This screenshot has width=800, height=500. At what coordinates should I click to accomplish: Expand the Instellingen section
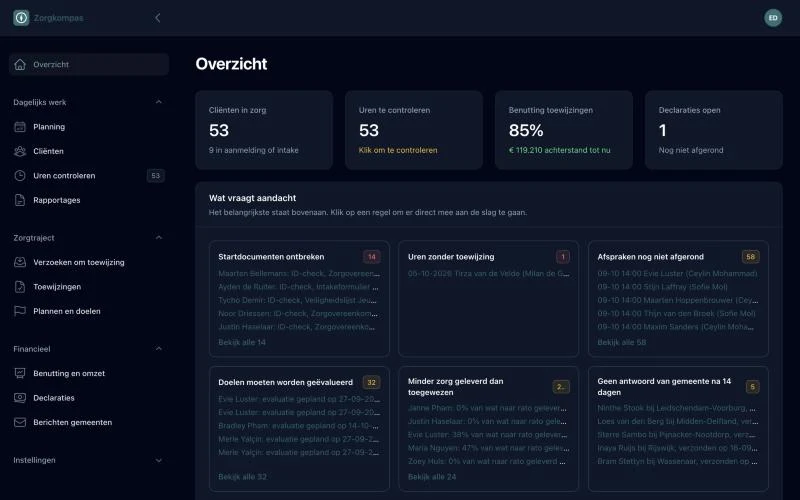(159, 460)
